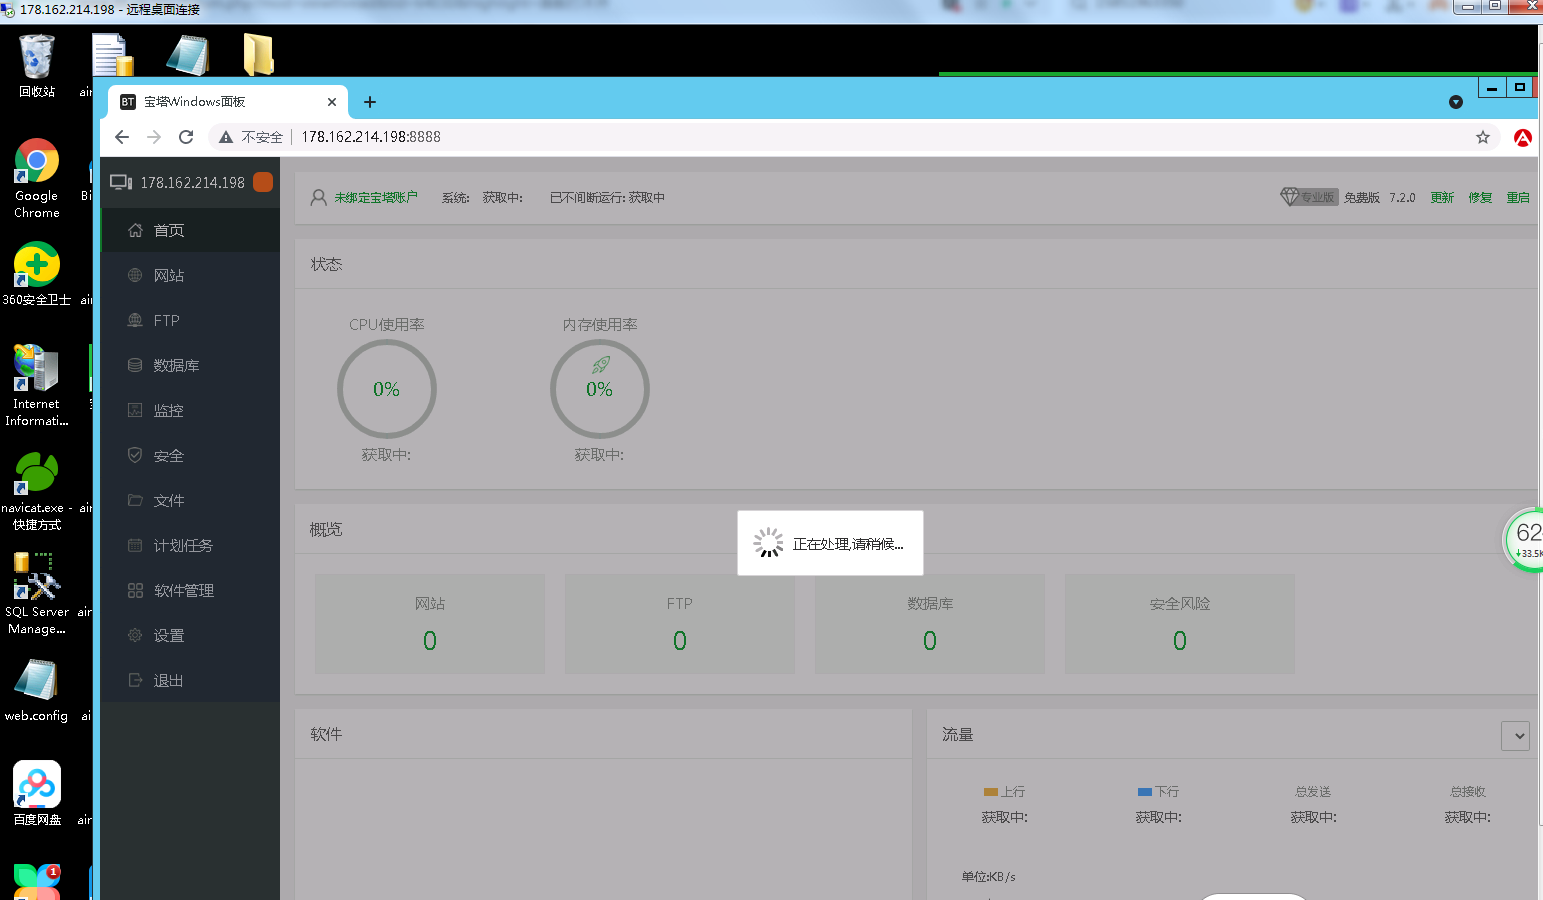The width and height of the screenshot is (1543, 900).
Task: Close the 宝塔Windows面板 tab
Action: pyautogui.click(x=332, y=102)
